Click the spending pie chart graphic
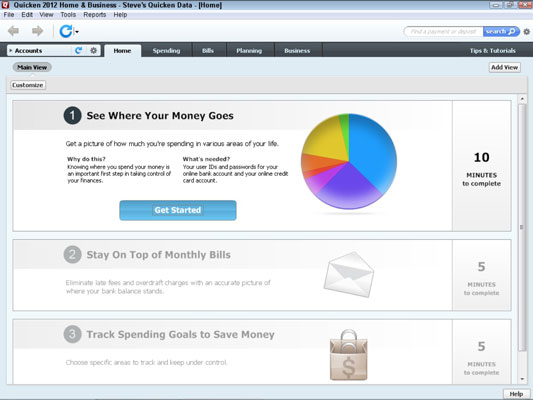This screenshot has width=533, height=400. click(x=349, y=161)
